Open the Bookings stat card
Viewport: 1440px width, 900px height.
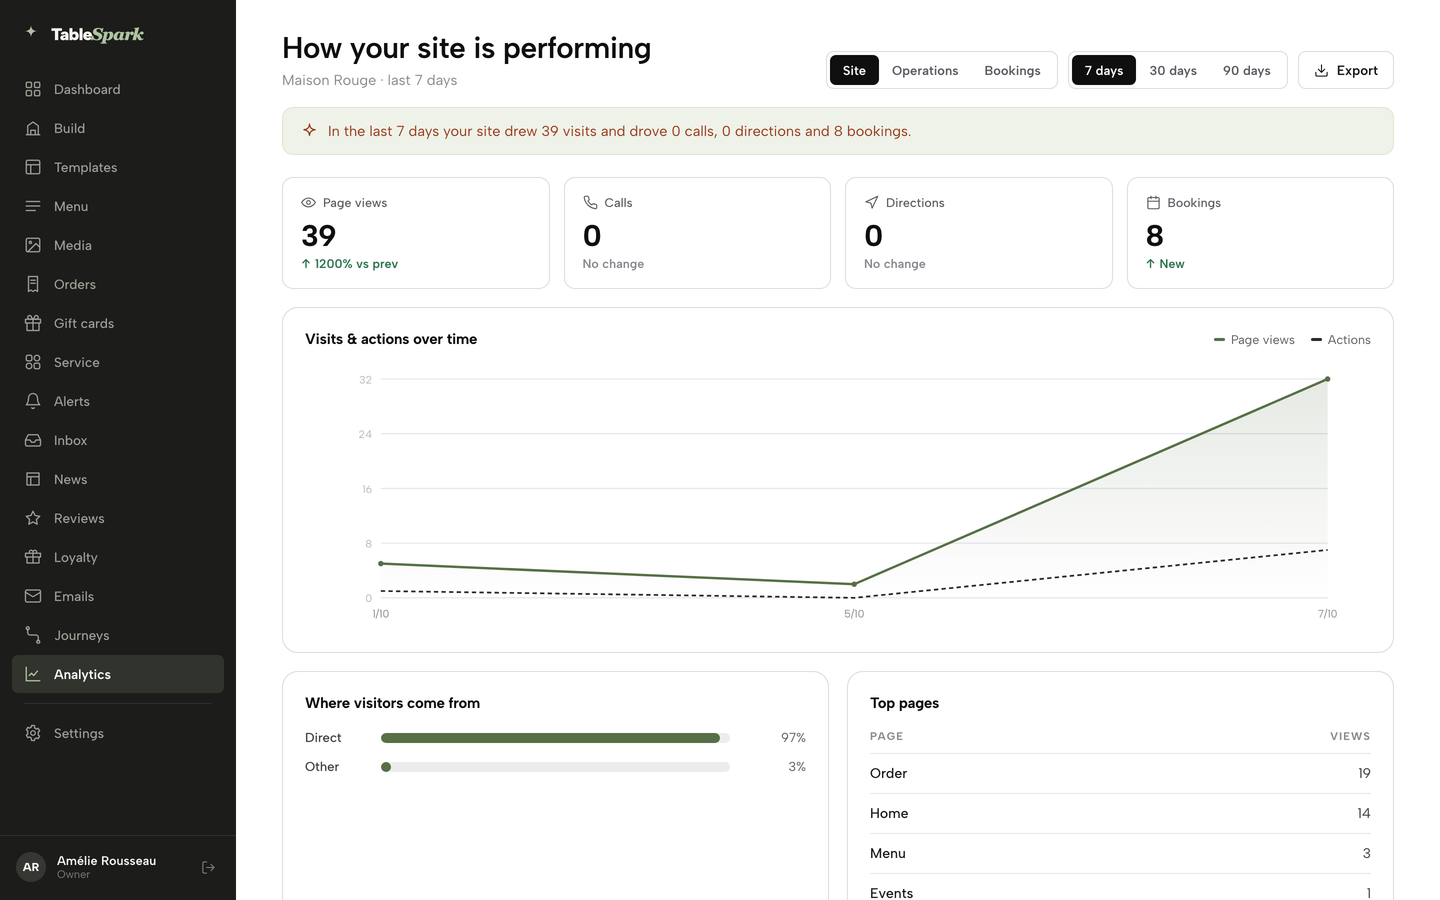[1260, 233]
